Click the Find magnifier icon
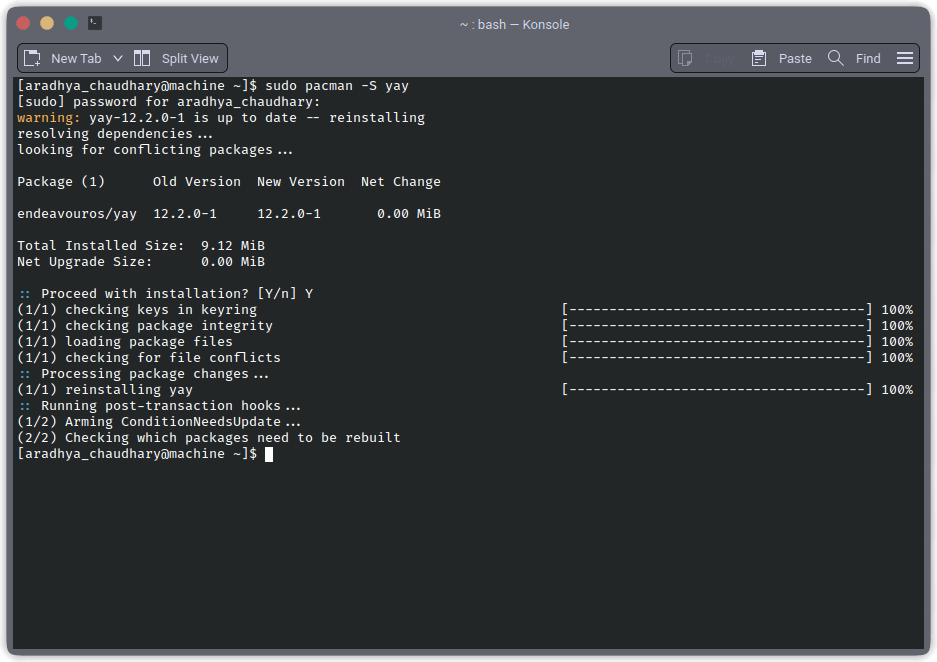The height and width of the screenshot is (662, 937). pos(835,58)
